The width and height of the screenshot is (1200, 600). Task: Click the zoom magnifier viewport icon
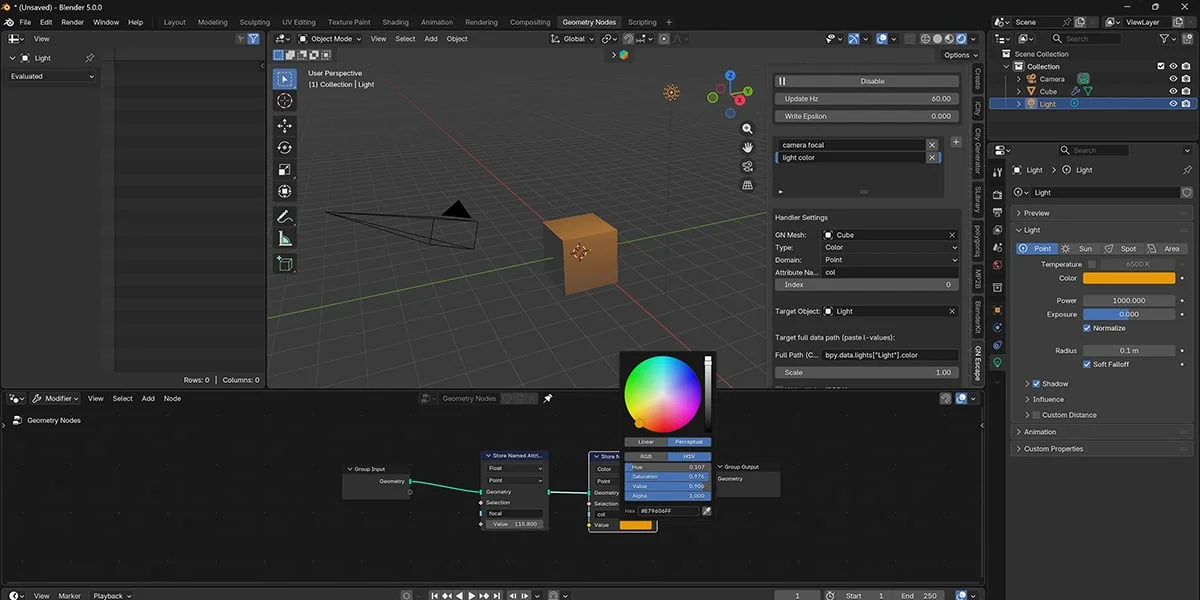747,129
